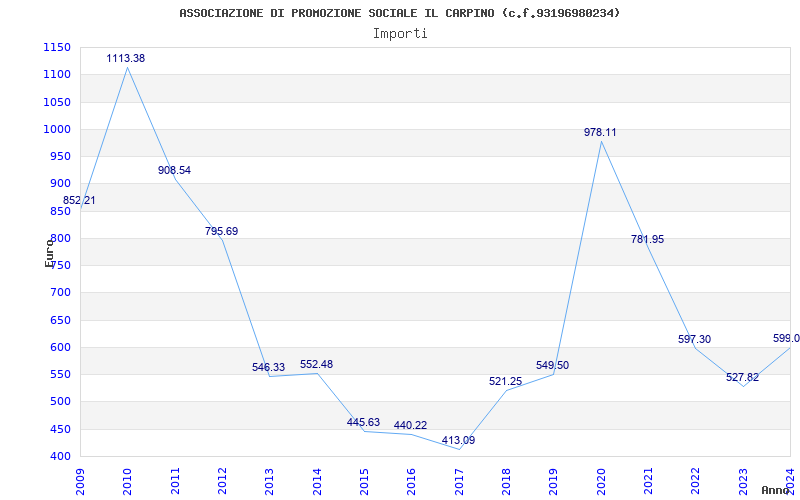Select the Euro y-axis title
The image size is (800, 500).
(x=49, y=252)
